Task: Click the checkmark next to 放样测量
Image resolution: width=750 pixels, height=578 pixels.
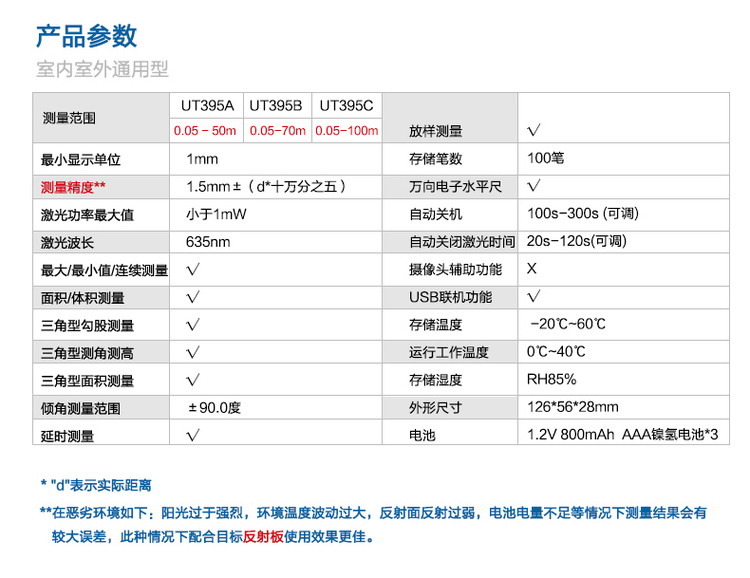Action: click(x=534, y=130)
